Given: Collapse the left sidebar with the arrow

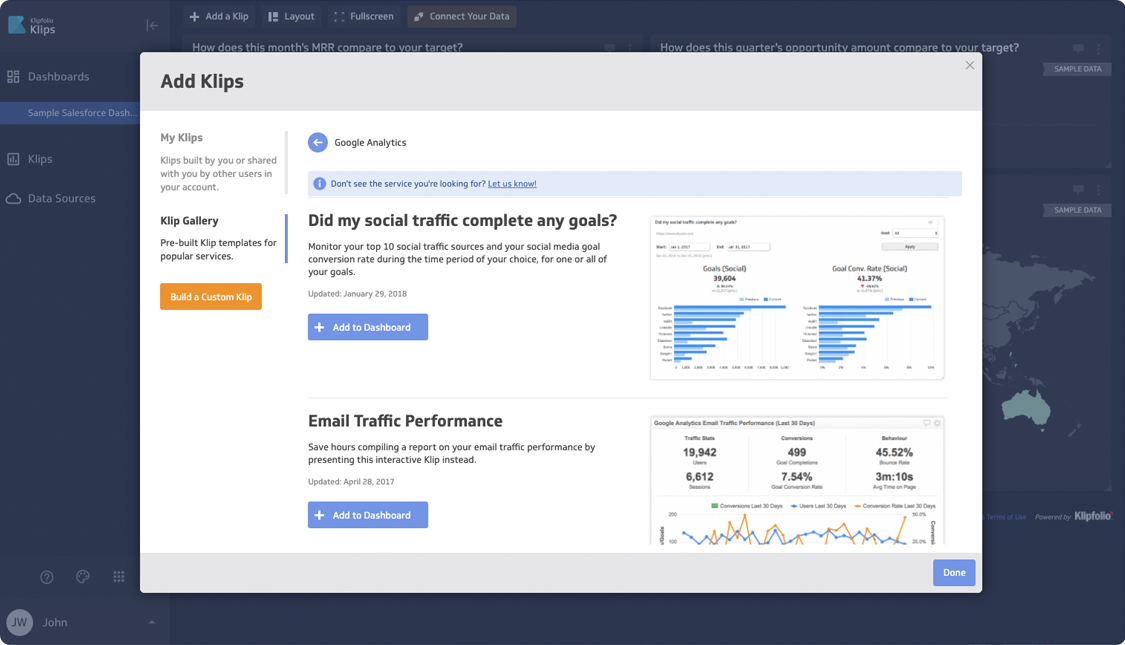Looking at the screenshot, I should pos(152,26).
